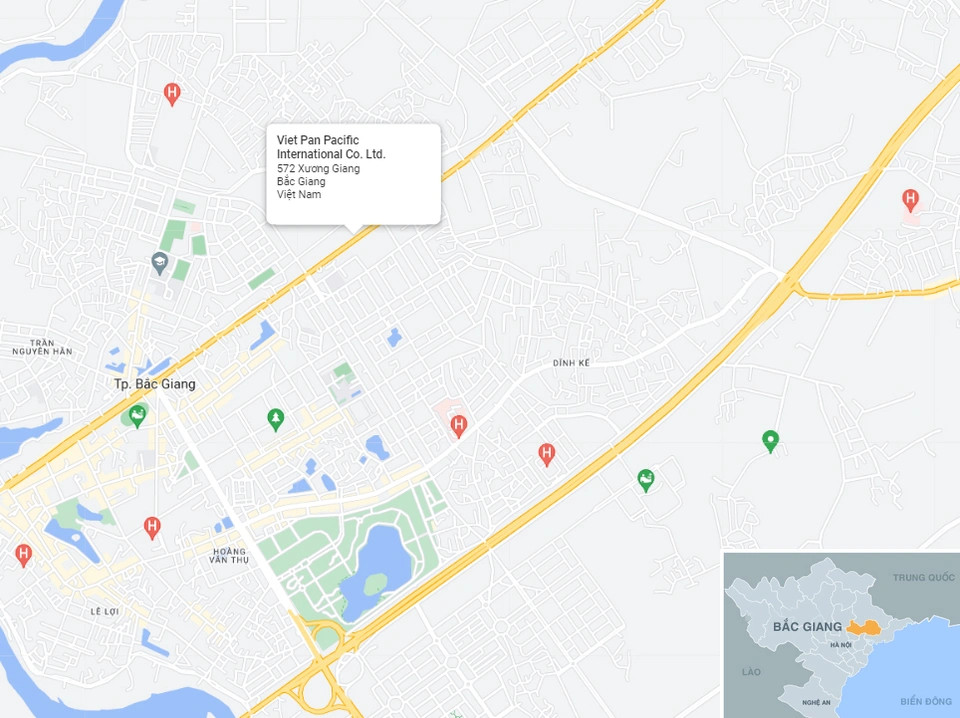Click the orange Bắc Giang region in inset map
960x718 pixels.
(864, 628)
